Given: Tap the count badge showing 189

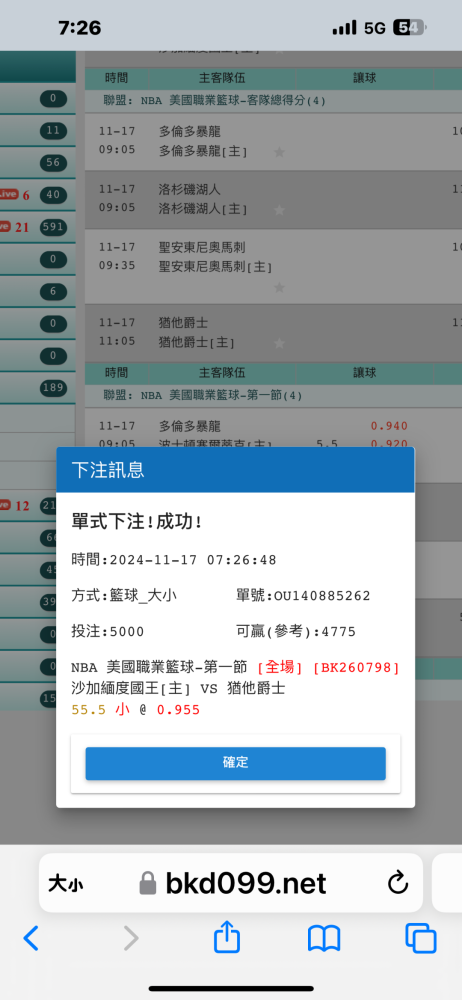Looking at the screenshot, I should pyautogui.click(x=53, y=388).
